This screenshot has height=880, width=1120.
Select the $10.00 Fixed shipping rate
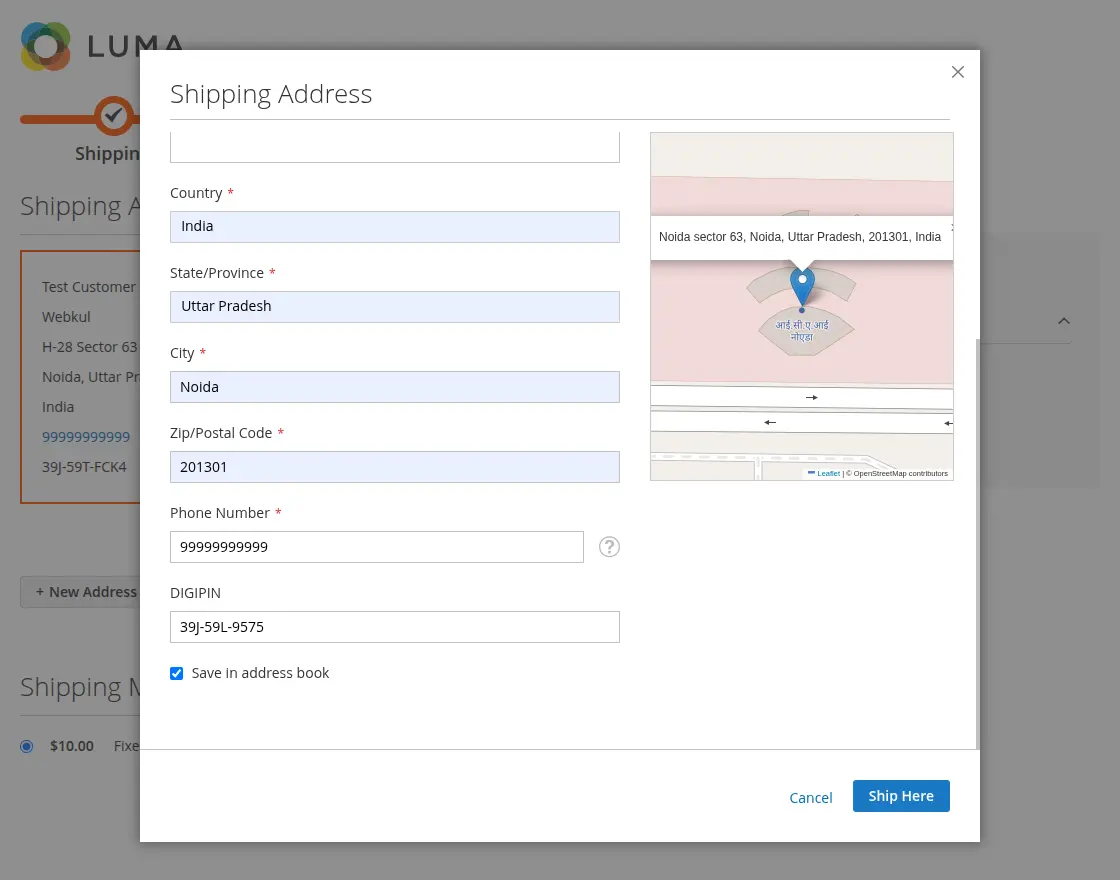27,746
